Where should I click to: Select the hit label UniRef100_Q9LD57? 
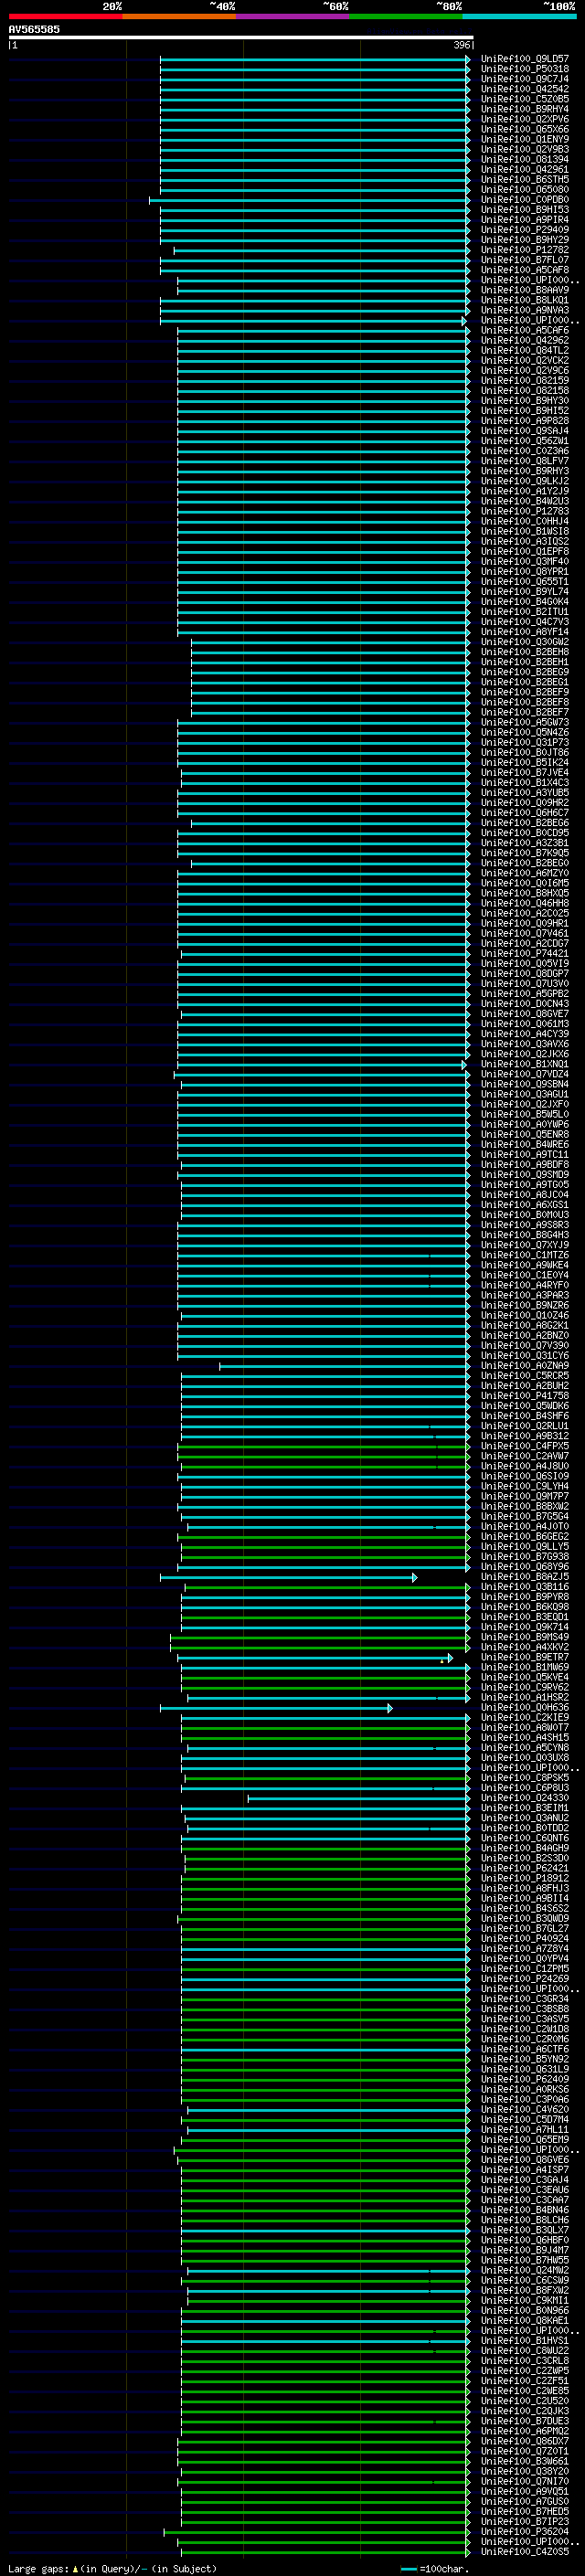click(x=525, y=59)
